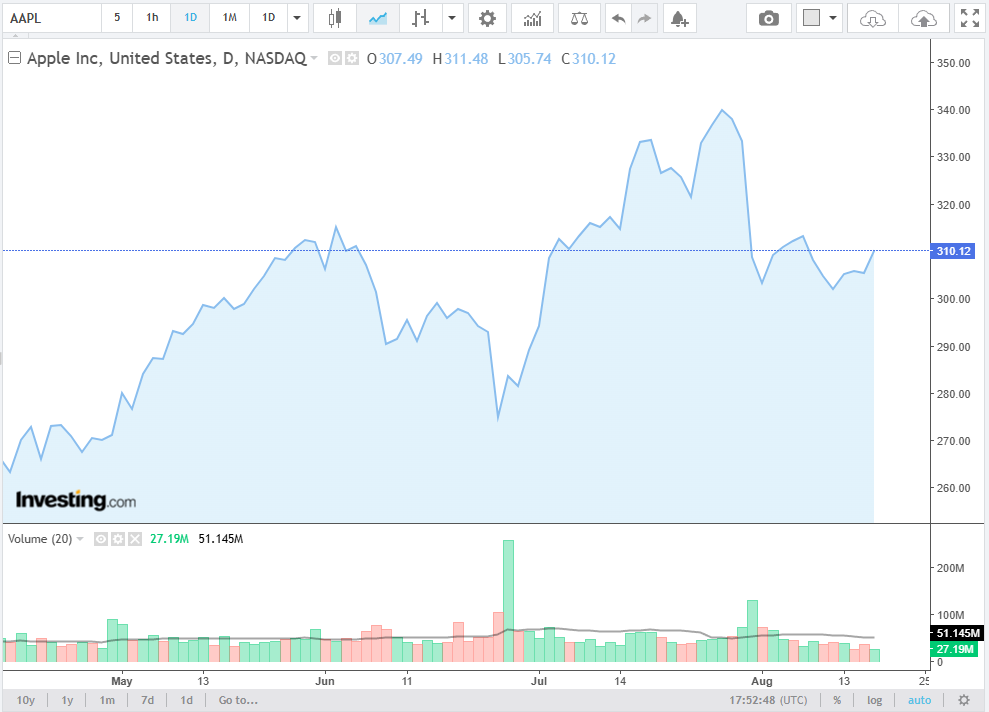Switch to area chart style
This screenshot has width=989, height=712.
(x=378, y=18)
